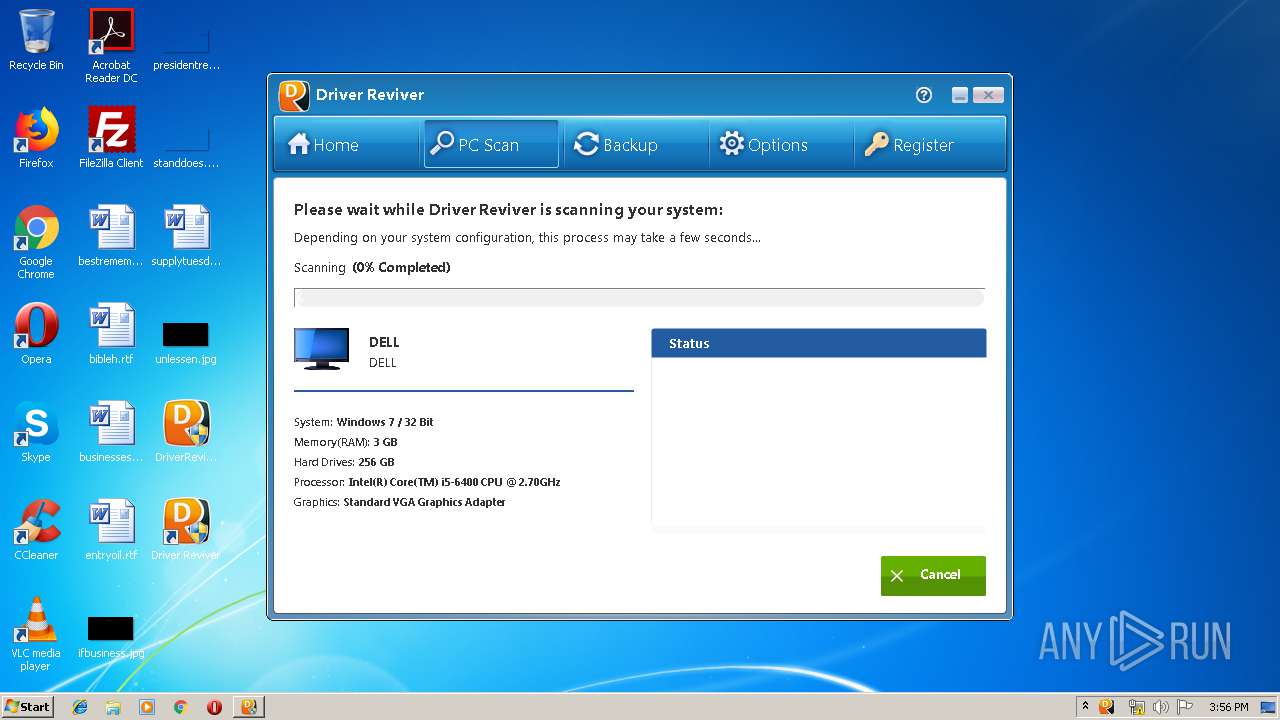
Task: Show hidden system tray icons
Action: tap(1085, 707)
